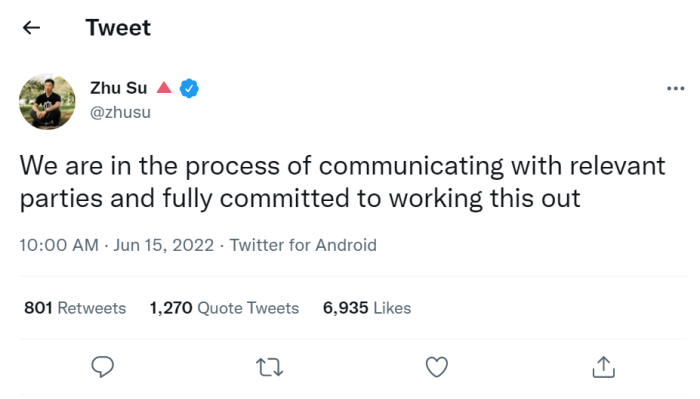Open the Zhu Su display name
Image resolution: width=700 pixels, height=399 pixels.
click(118, 88)
